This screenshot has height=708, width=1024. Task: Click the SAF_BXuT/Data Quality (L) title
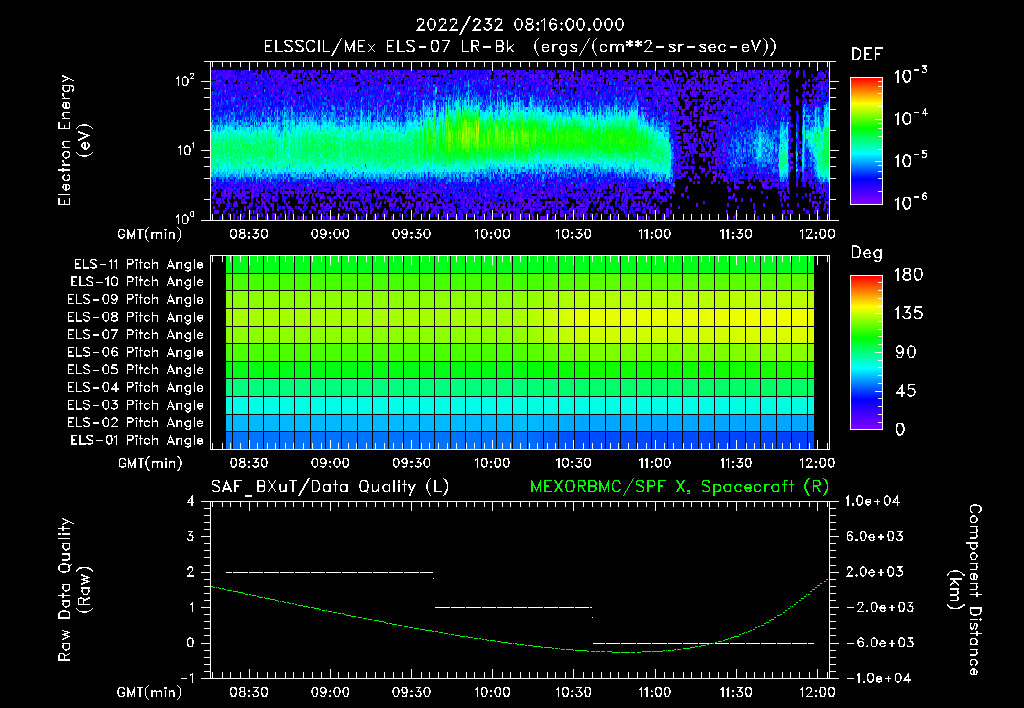(329, 487)
